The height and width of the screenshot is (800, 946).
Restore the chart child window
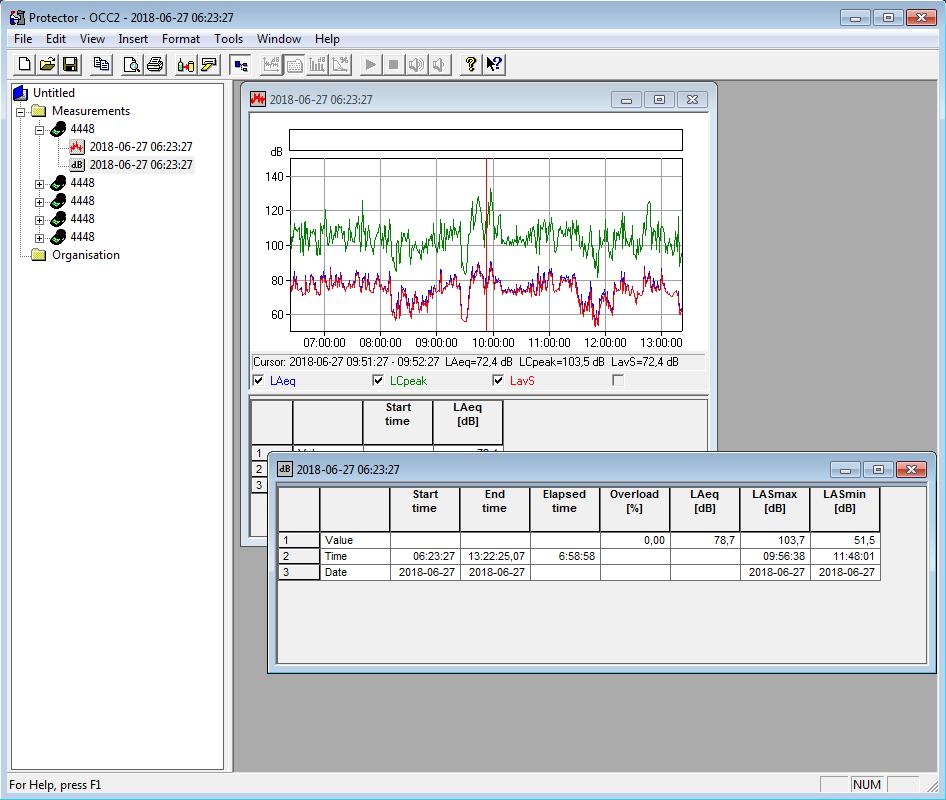(x=659, y=100)
